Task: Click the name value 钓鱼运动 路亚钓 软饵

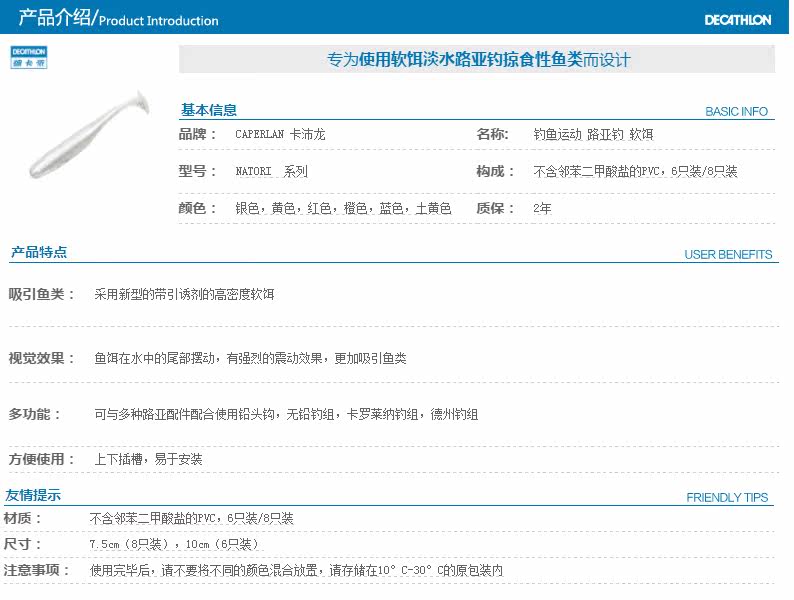Action: tap(593, 134)
